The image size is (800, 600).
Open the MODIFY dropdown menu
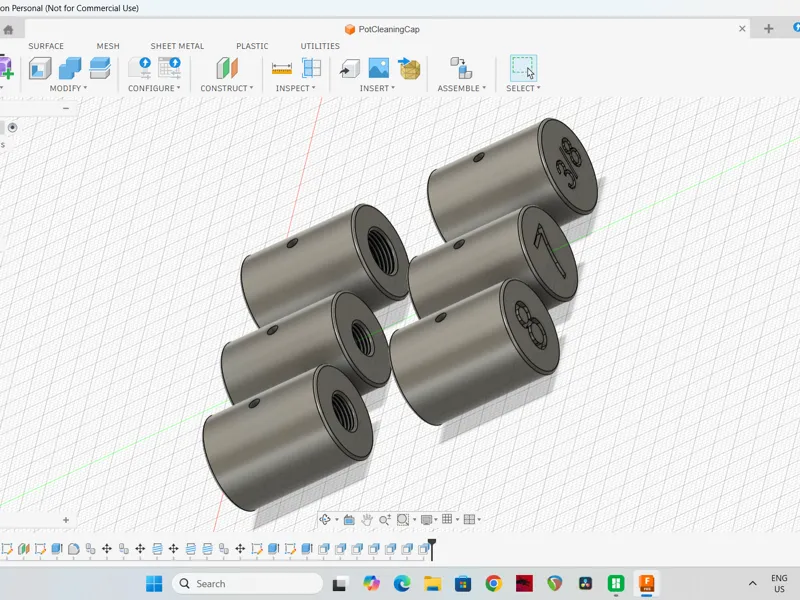[68, 88]
